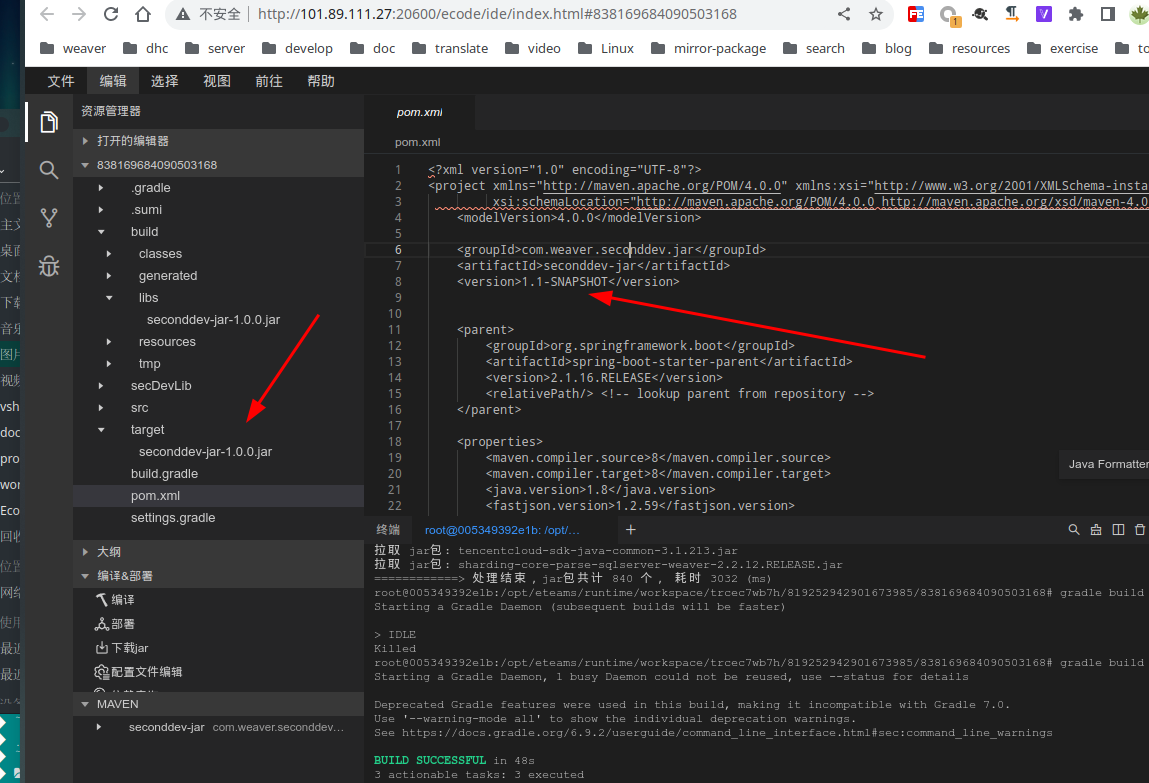
Task: Click the red FE extension icon
Action: pos(916,14)
